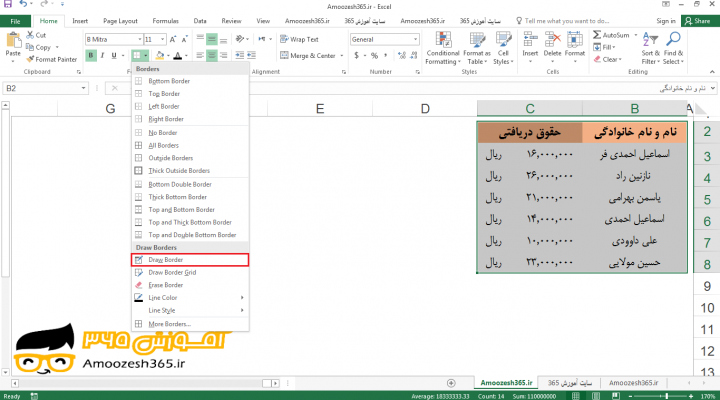Toggle Italic formatting
The width and height of the screenshot is (720, 400).
point(102,56)
